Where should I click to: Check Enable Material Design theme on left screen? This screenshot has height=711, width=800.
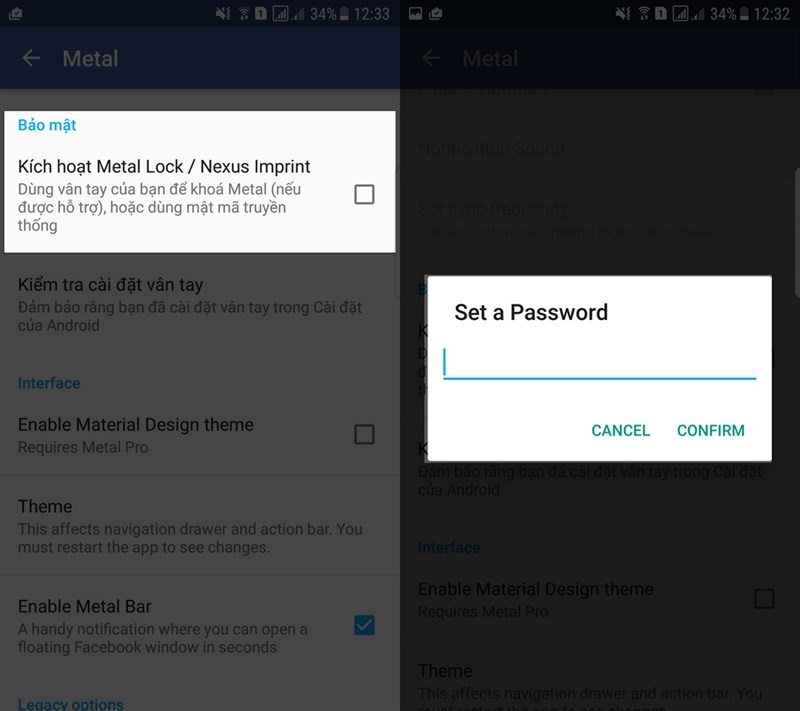pos(364,435)
